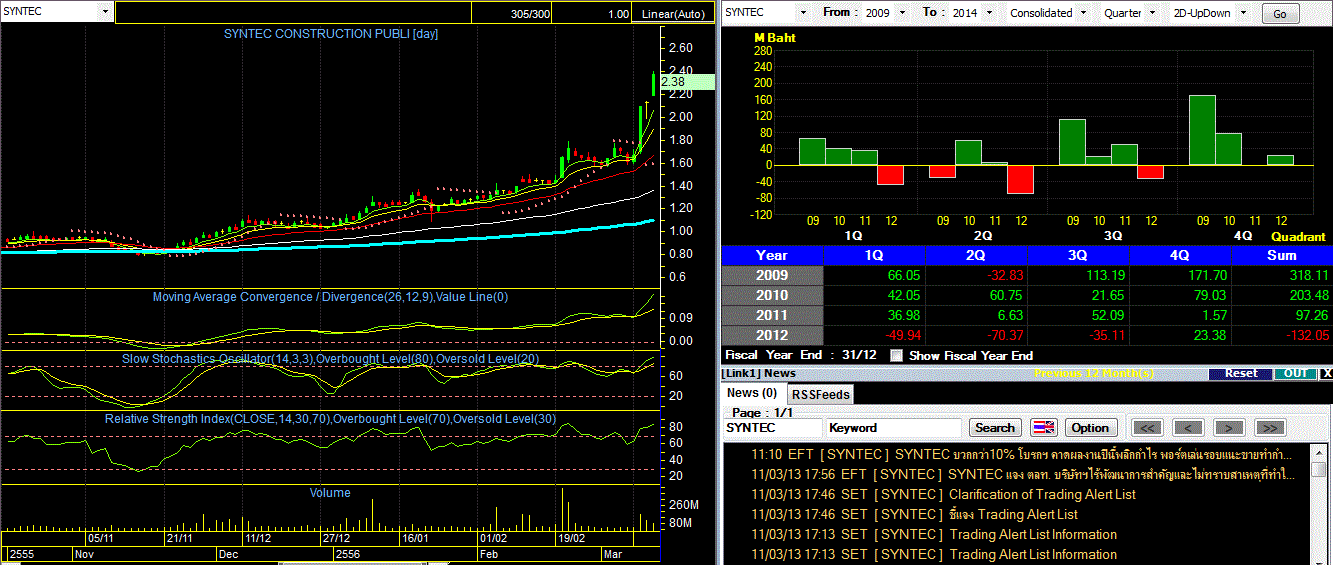The height and width of the screenshot is (565, 1333).
Task: Click the 1.00 zoom value field
Action: tap(593, 13)
